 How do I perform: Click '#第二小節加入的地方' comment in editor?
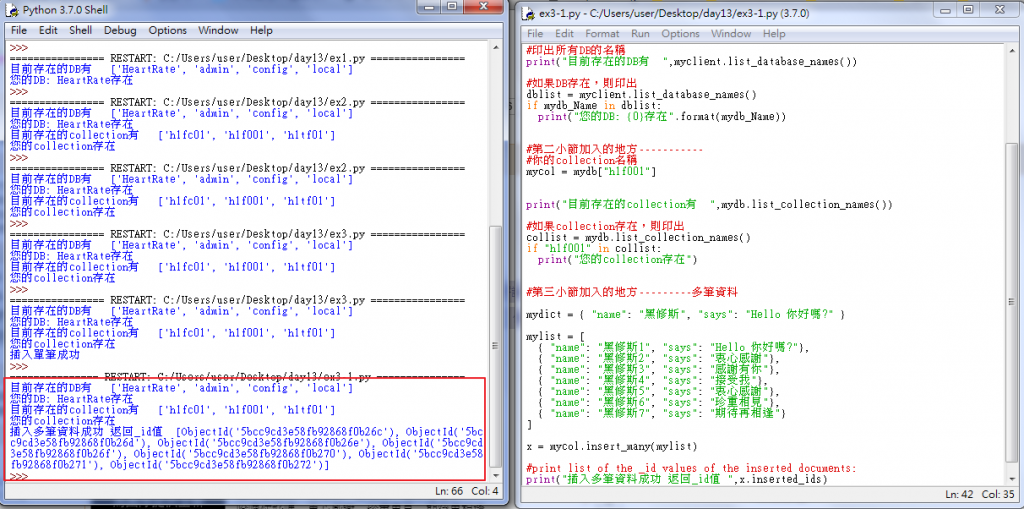(x=615, y=150)
